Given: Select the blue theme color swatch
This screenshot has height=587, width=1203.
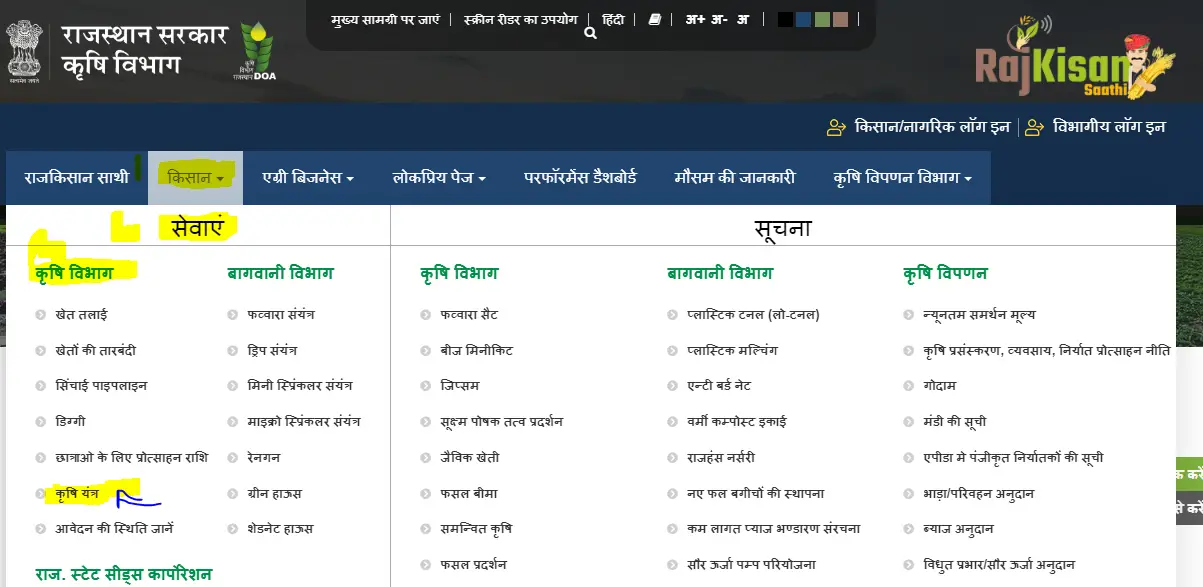Looking at the screenshot, I should [803, 19].
